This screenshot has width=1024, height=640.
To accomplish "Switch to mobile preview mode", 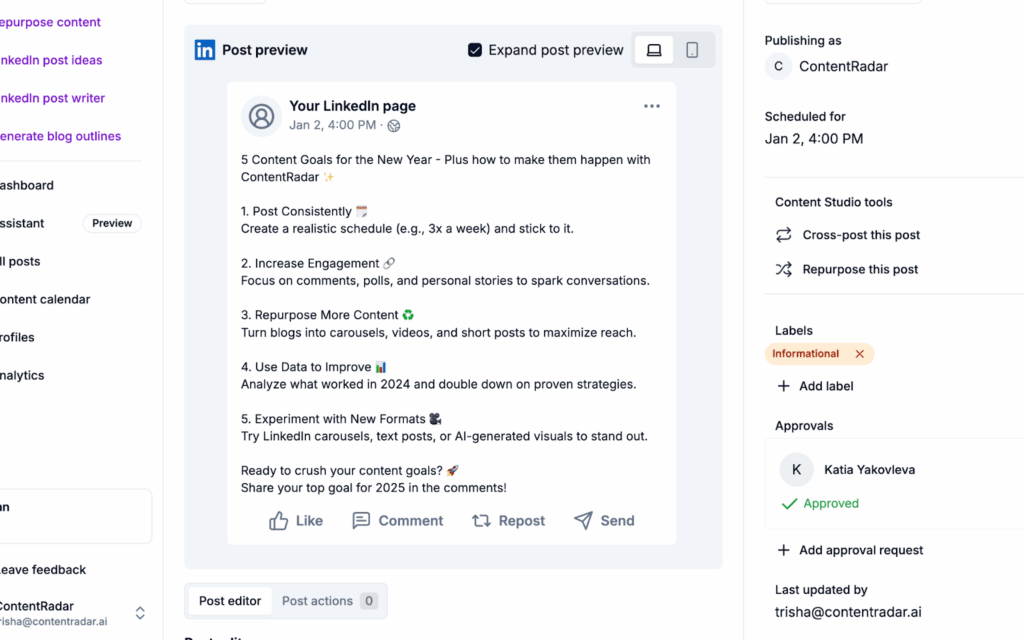I will point(692,50).
